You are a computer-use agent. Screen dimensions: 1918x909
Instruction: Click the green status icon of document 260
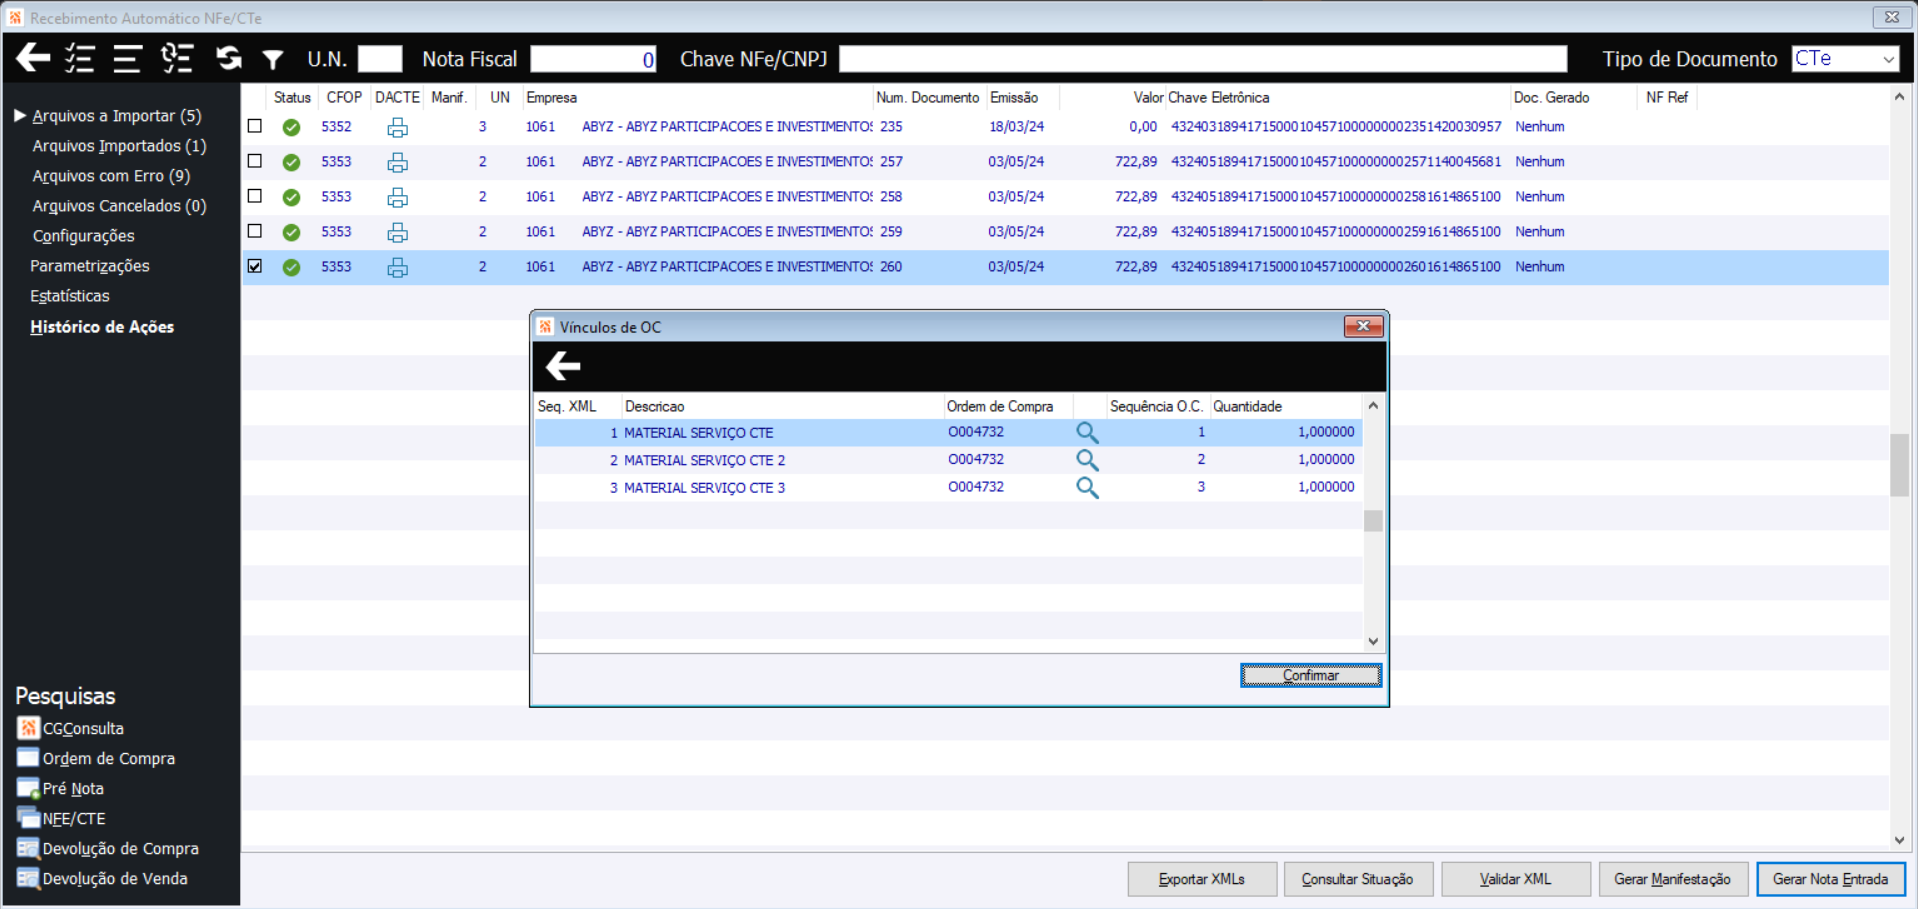click(x=291, y=267)
